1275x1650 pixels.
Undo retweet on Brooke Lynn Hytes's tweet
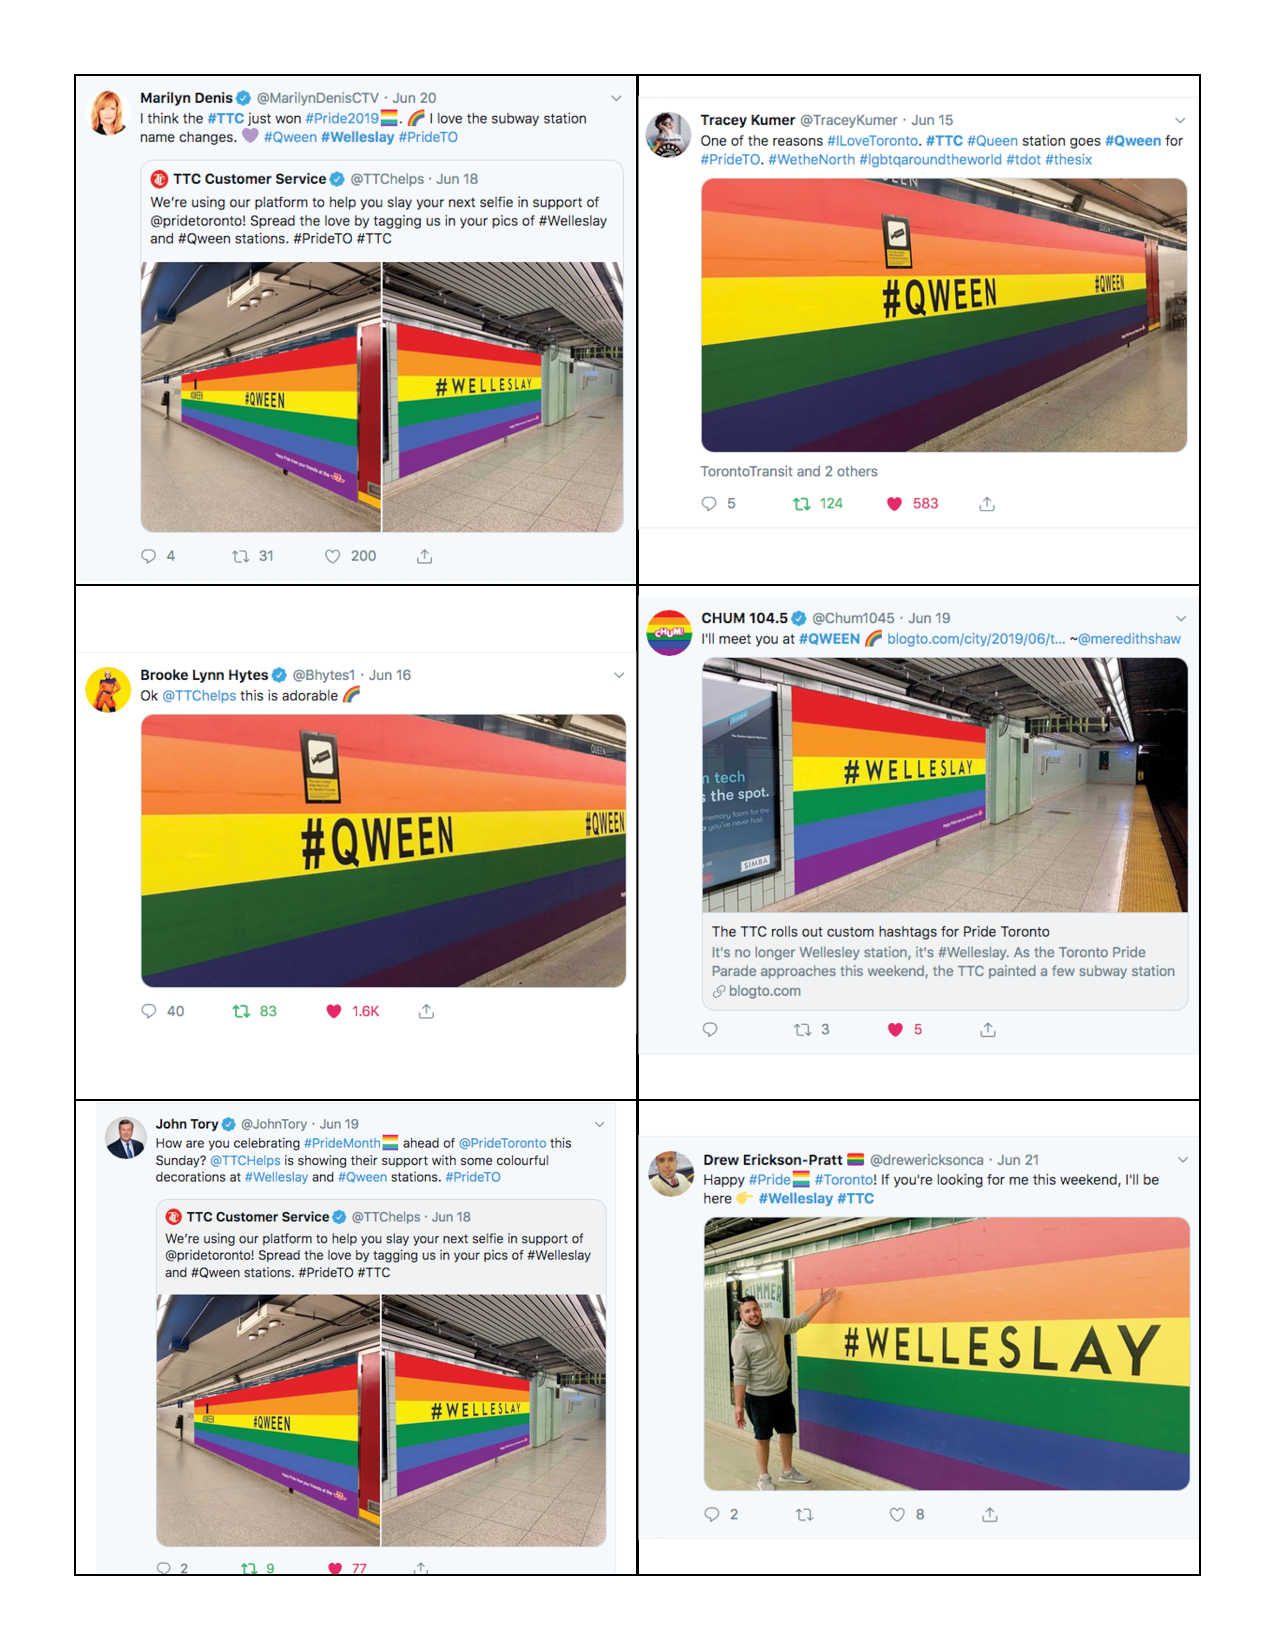coord(241,1011)
